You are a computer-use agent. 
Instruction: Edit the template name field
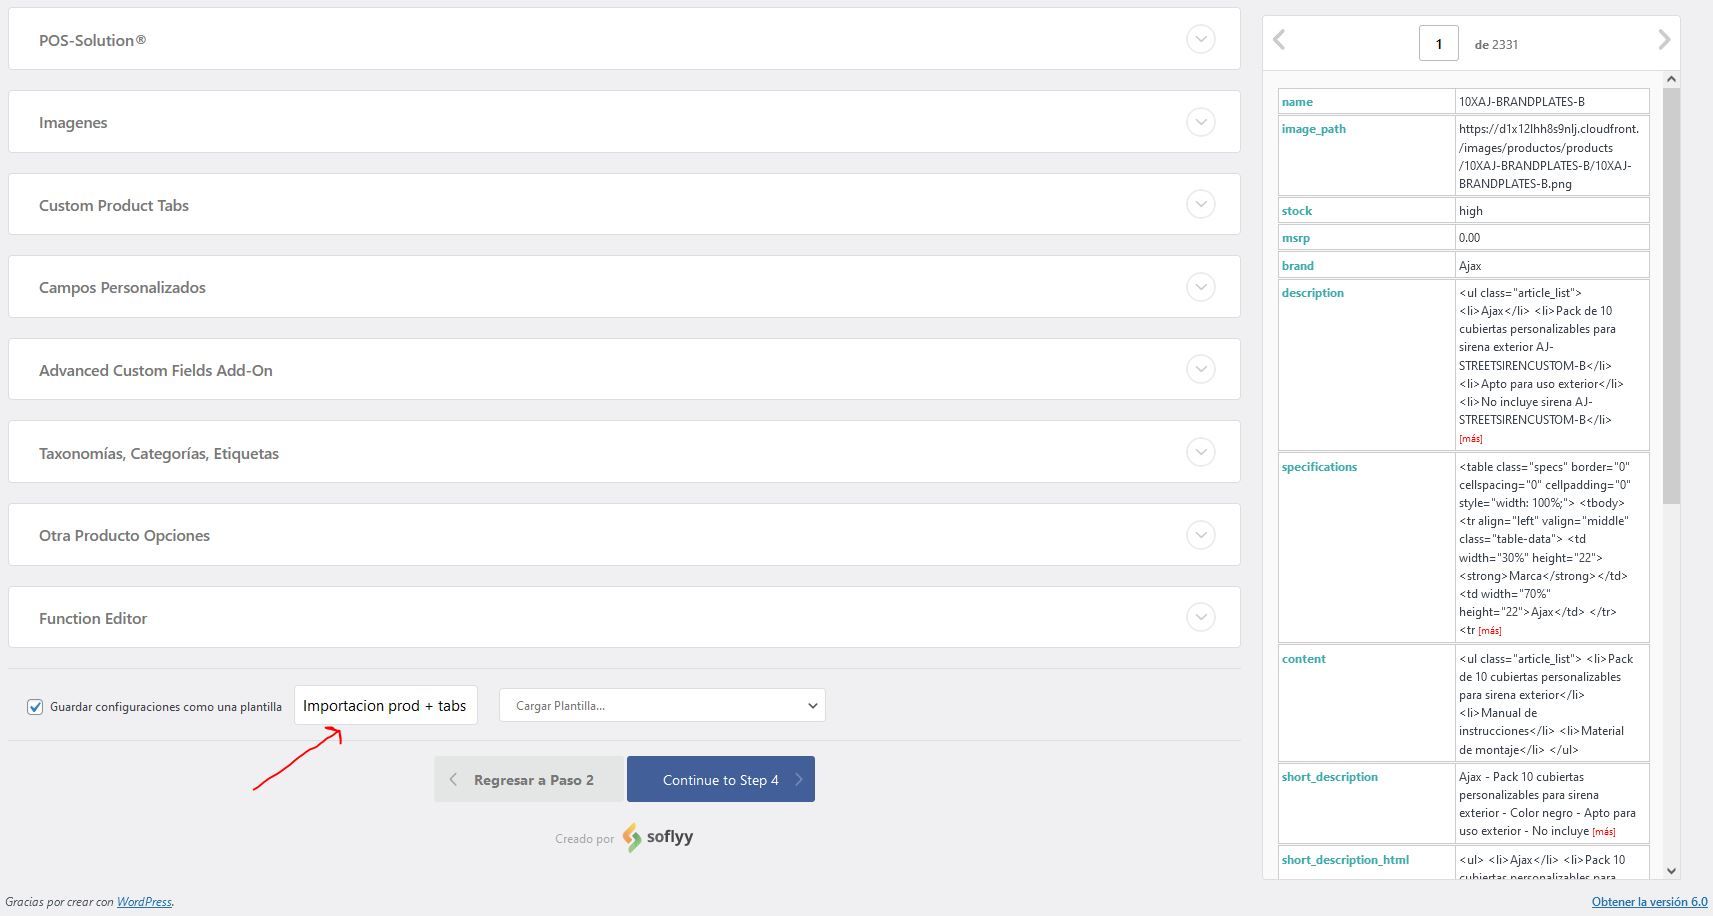[385, 705]
